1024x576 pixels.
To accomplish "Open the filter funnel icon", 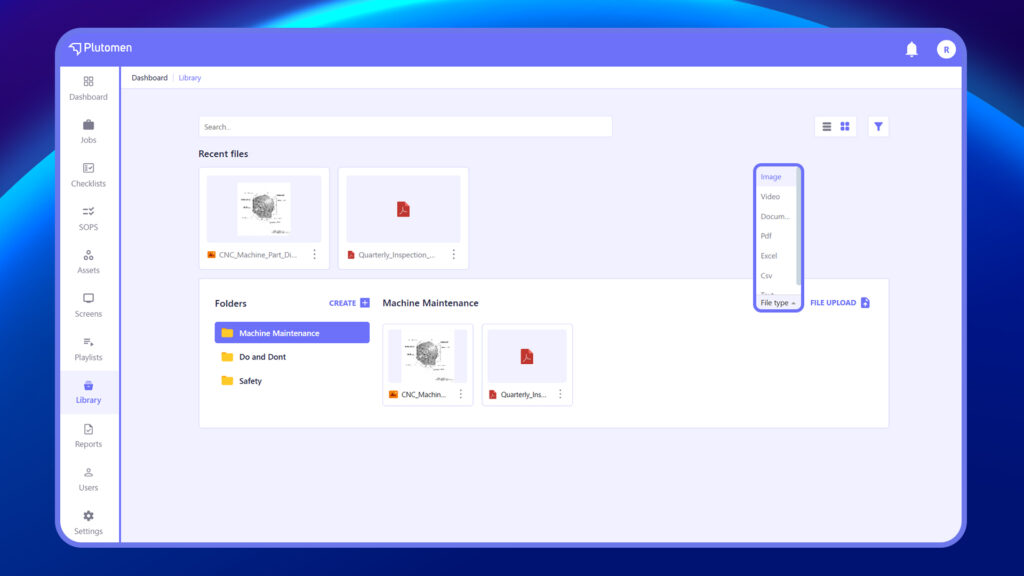I will click(x=878, y=127).
